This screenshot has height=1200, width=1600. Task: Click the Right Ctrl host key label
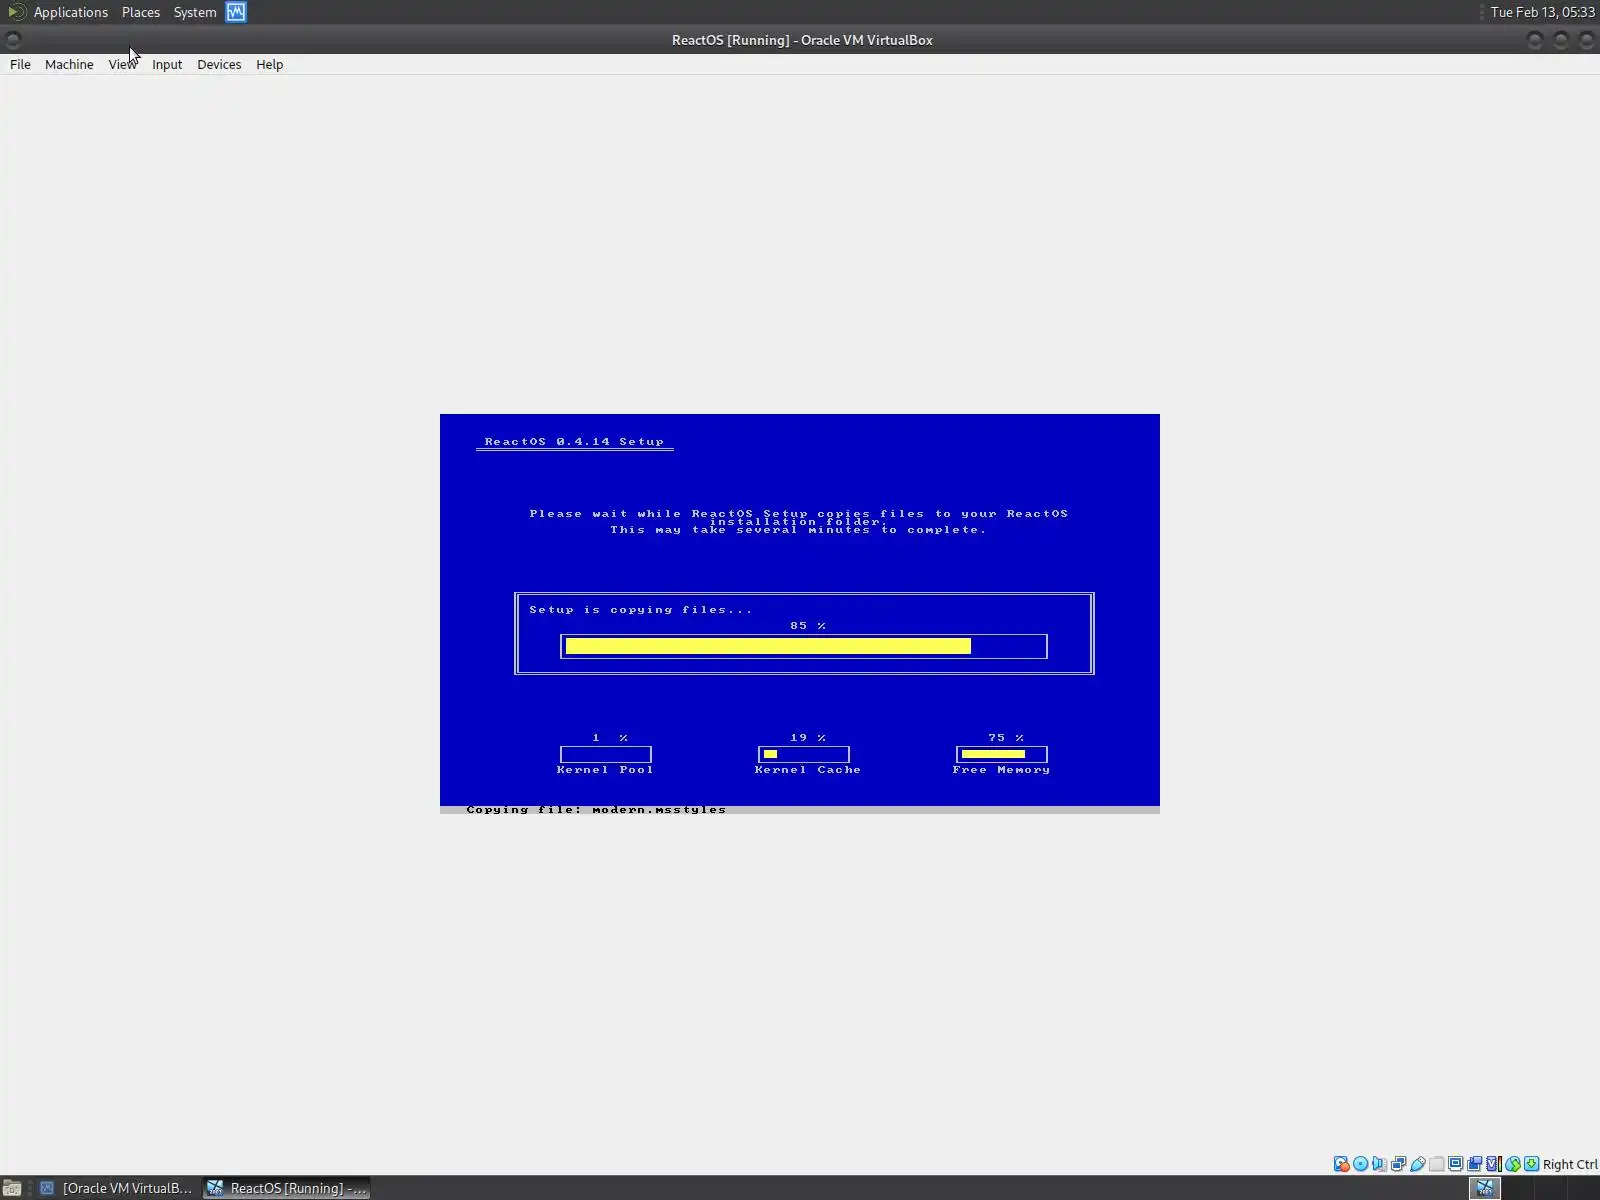(x=1570, y=1164)
